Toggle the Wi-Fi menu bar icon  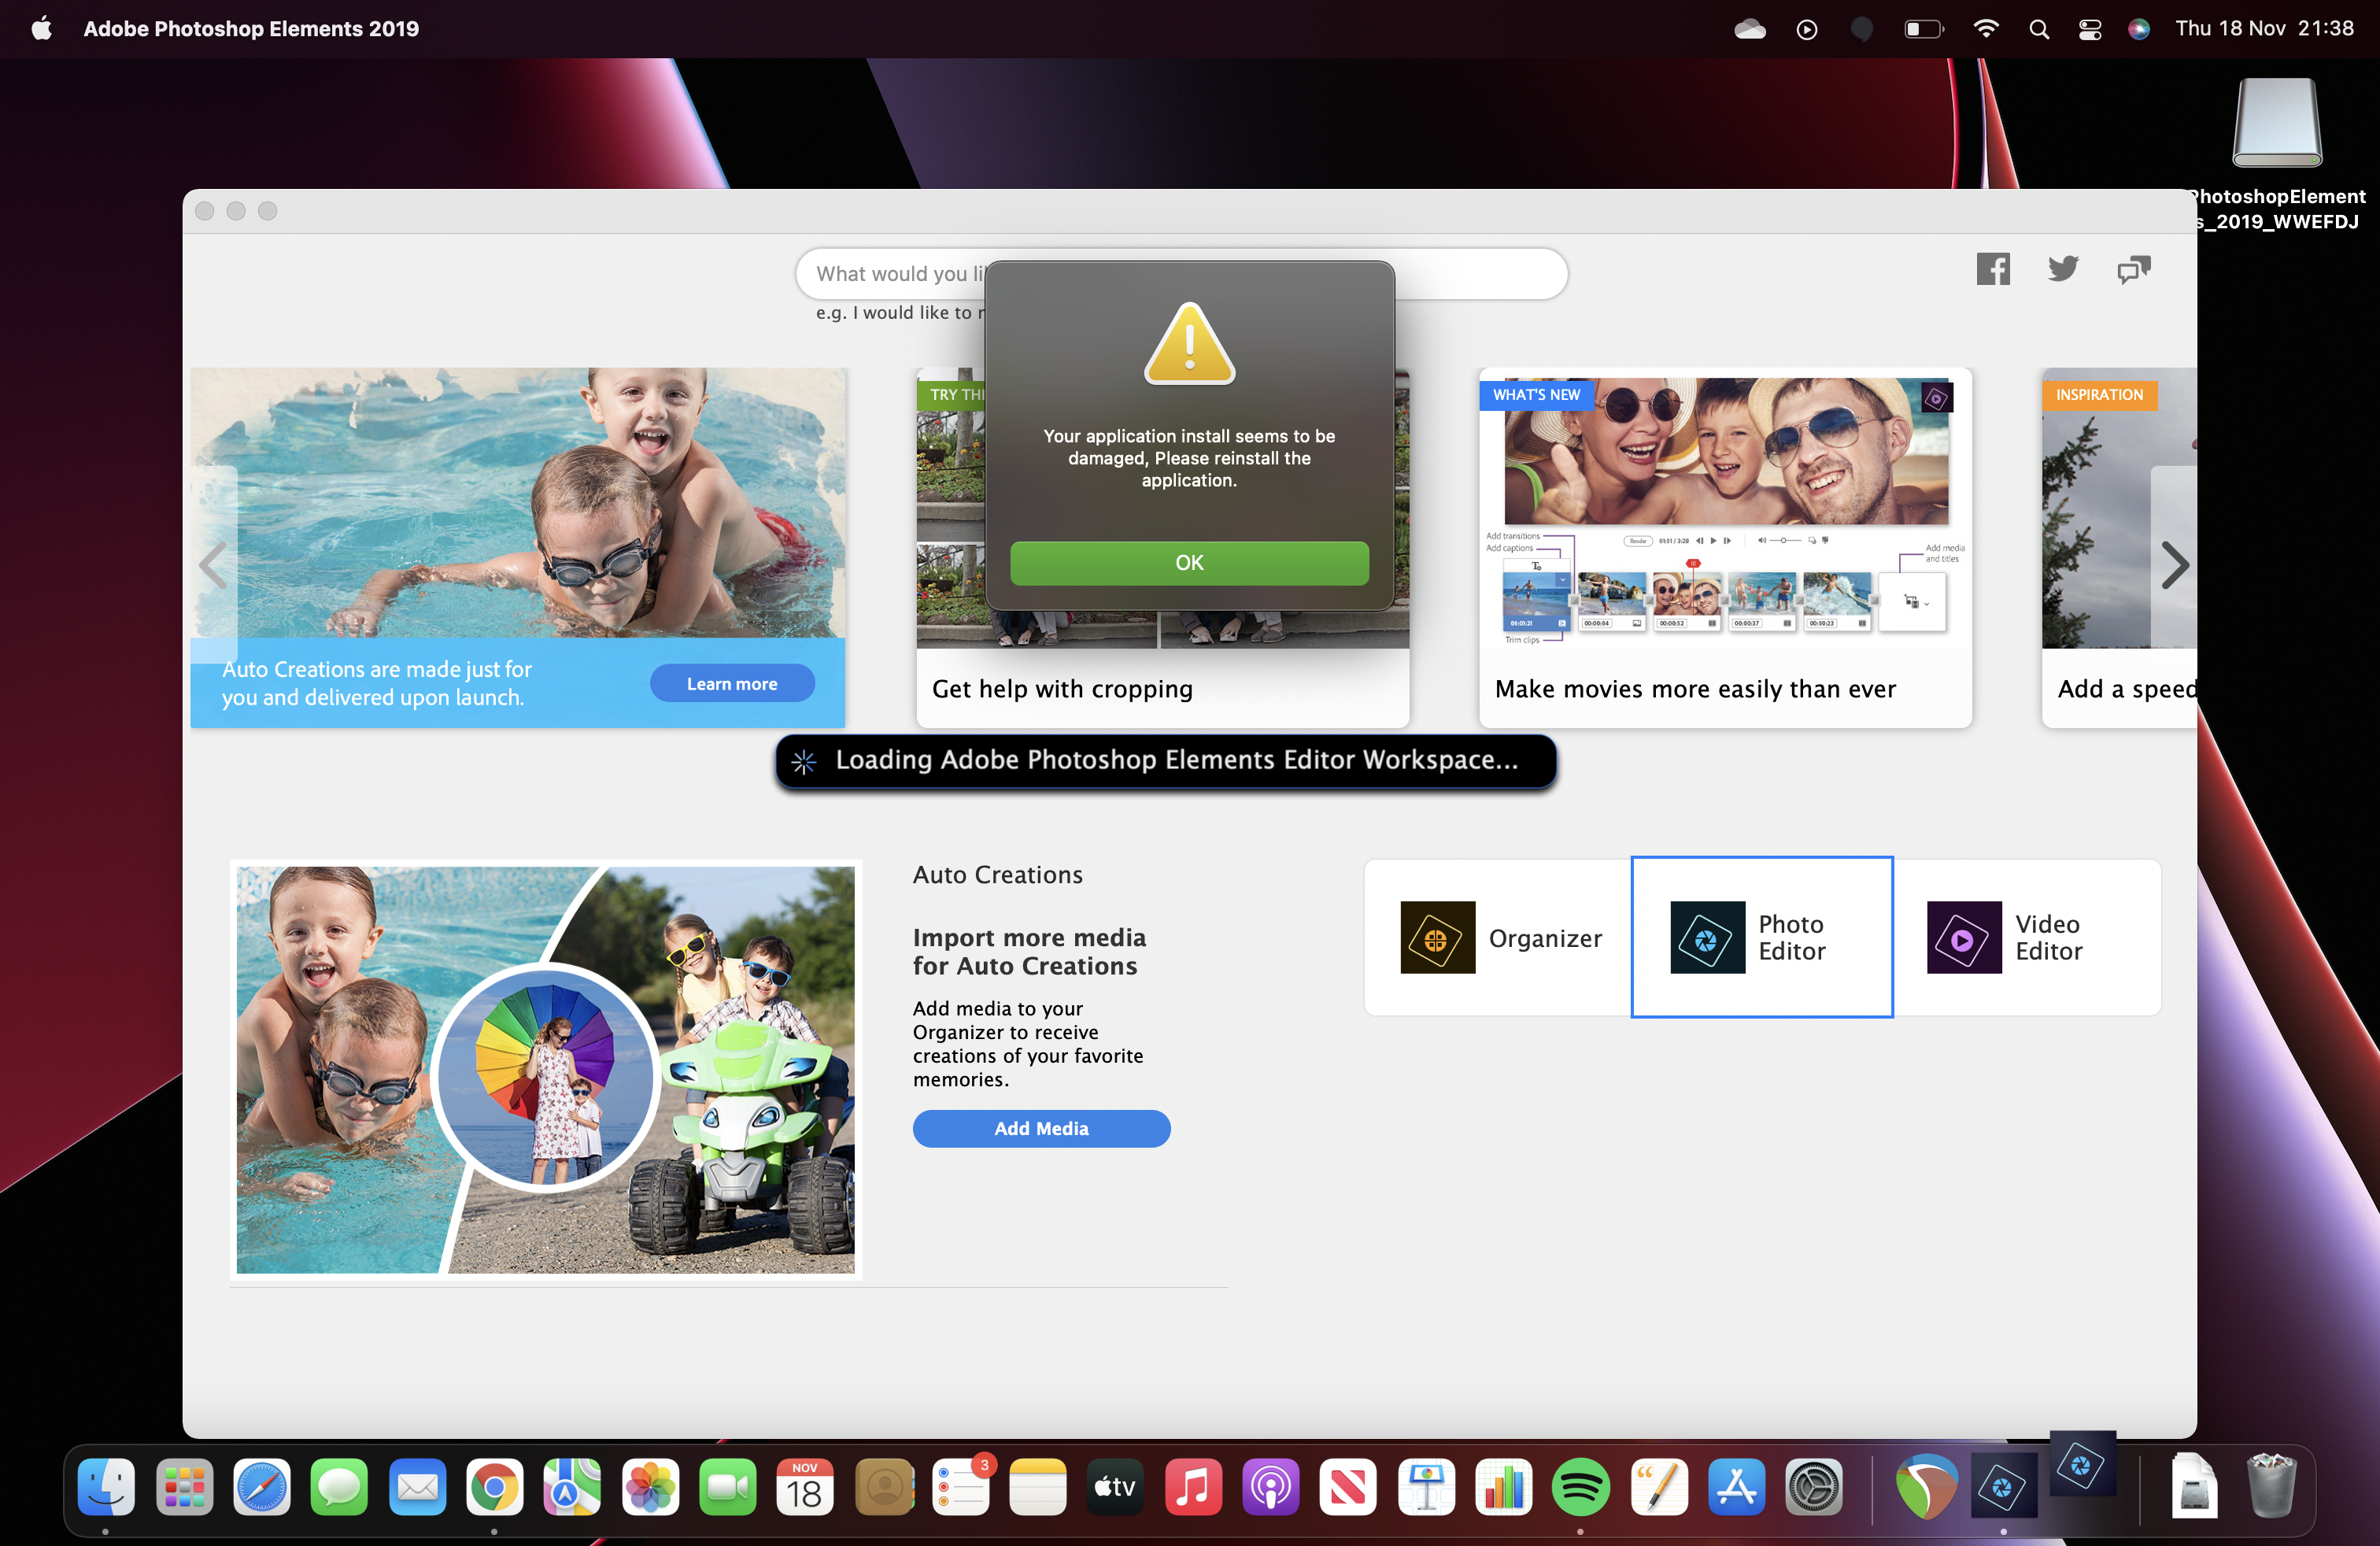point(1985,29)
